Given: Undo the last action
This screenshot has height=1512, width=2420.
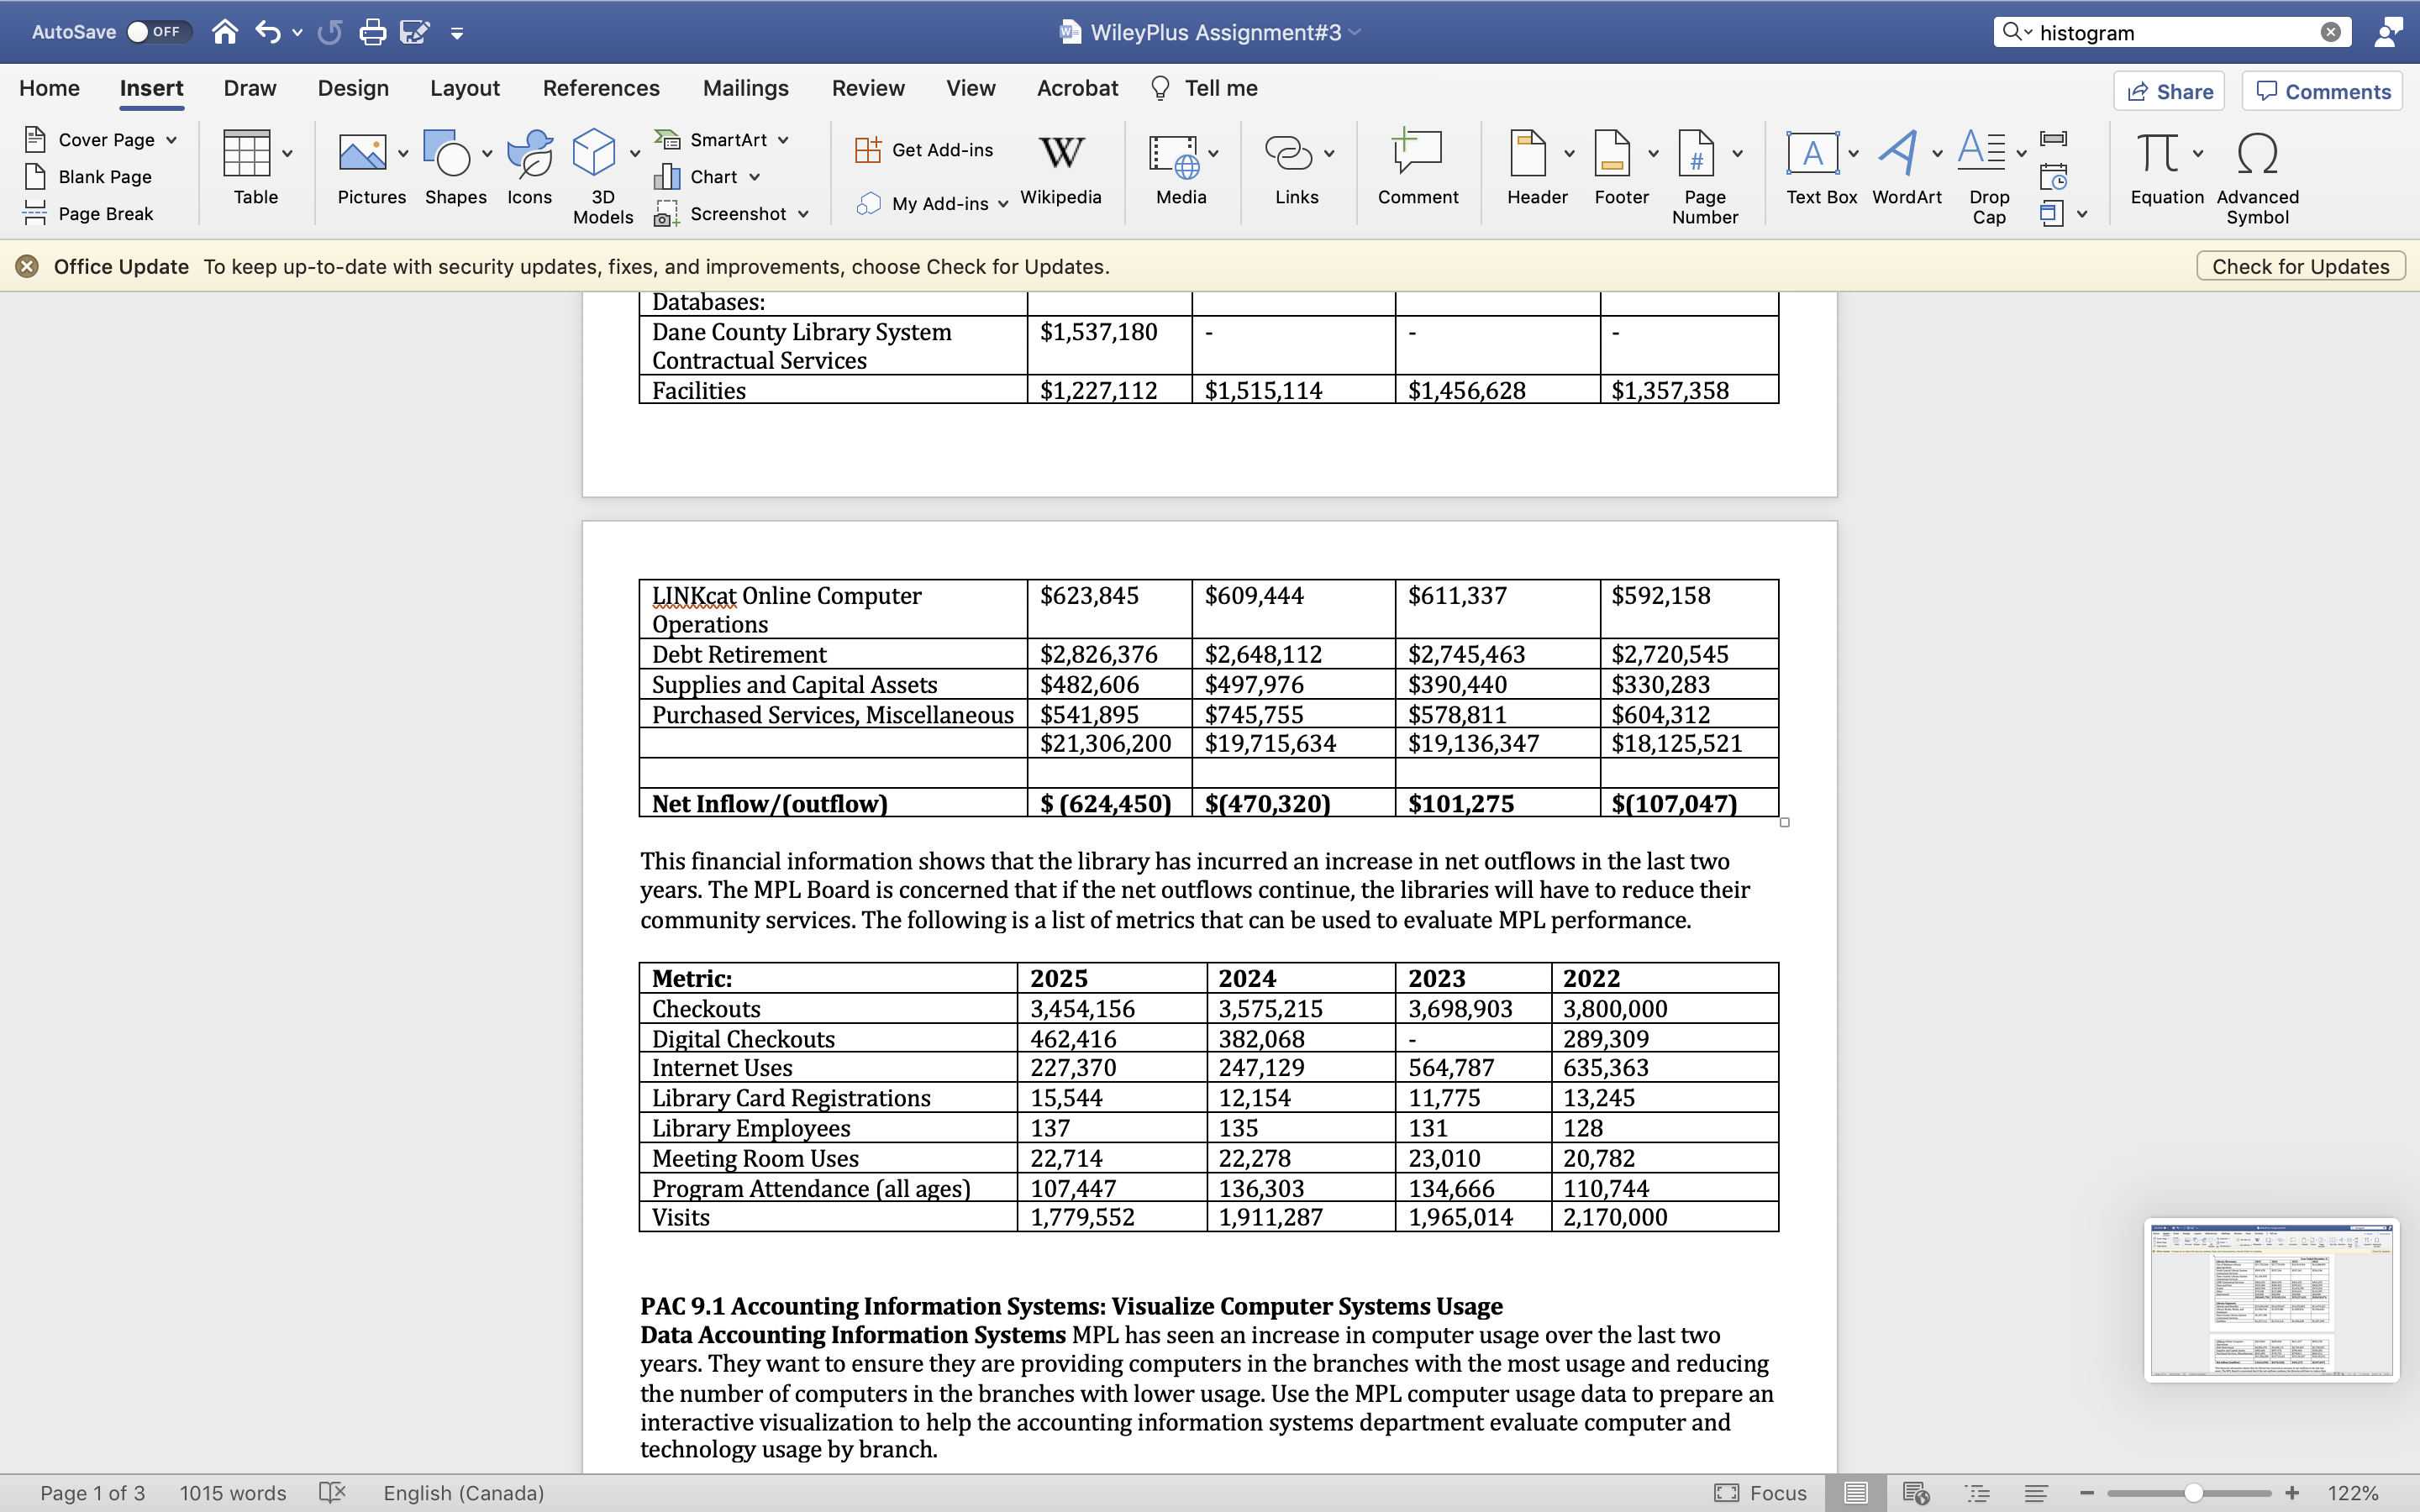Looking at the screenshot, I should (x=267, y=32).
